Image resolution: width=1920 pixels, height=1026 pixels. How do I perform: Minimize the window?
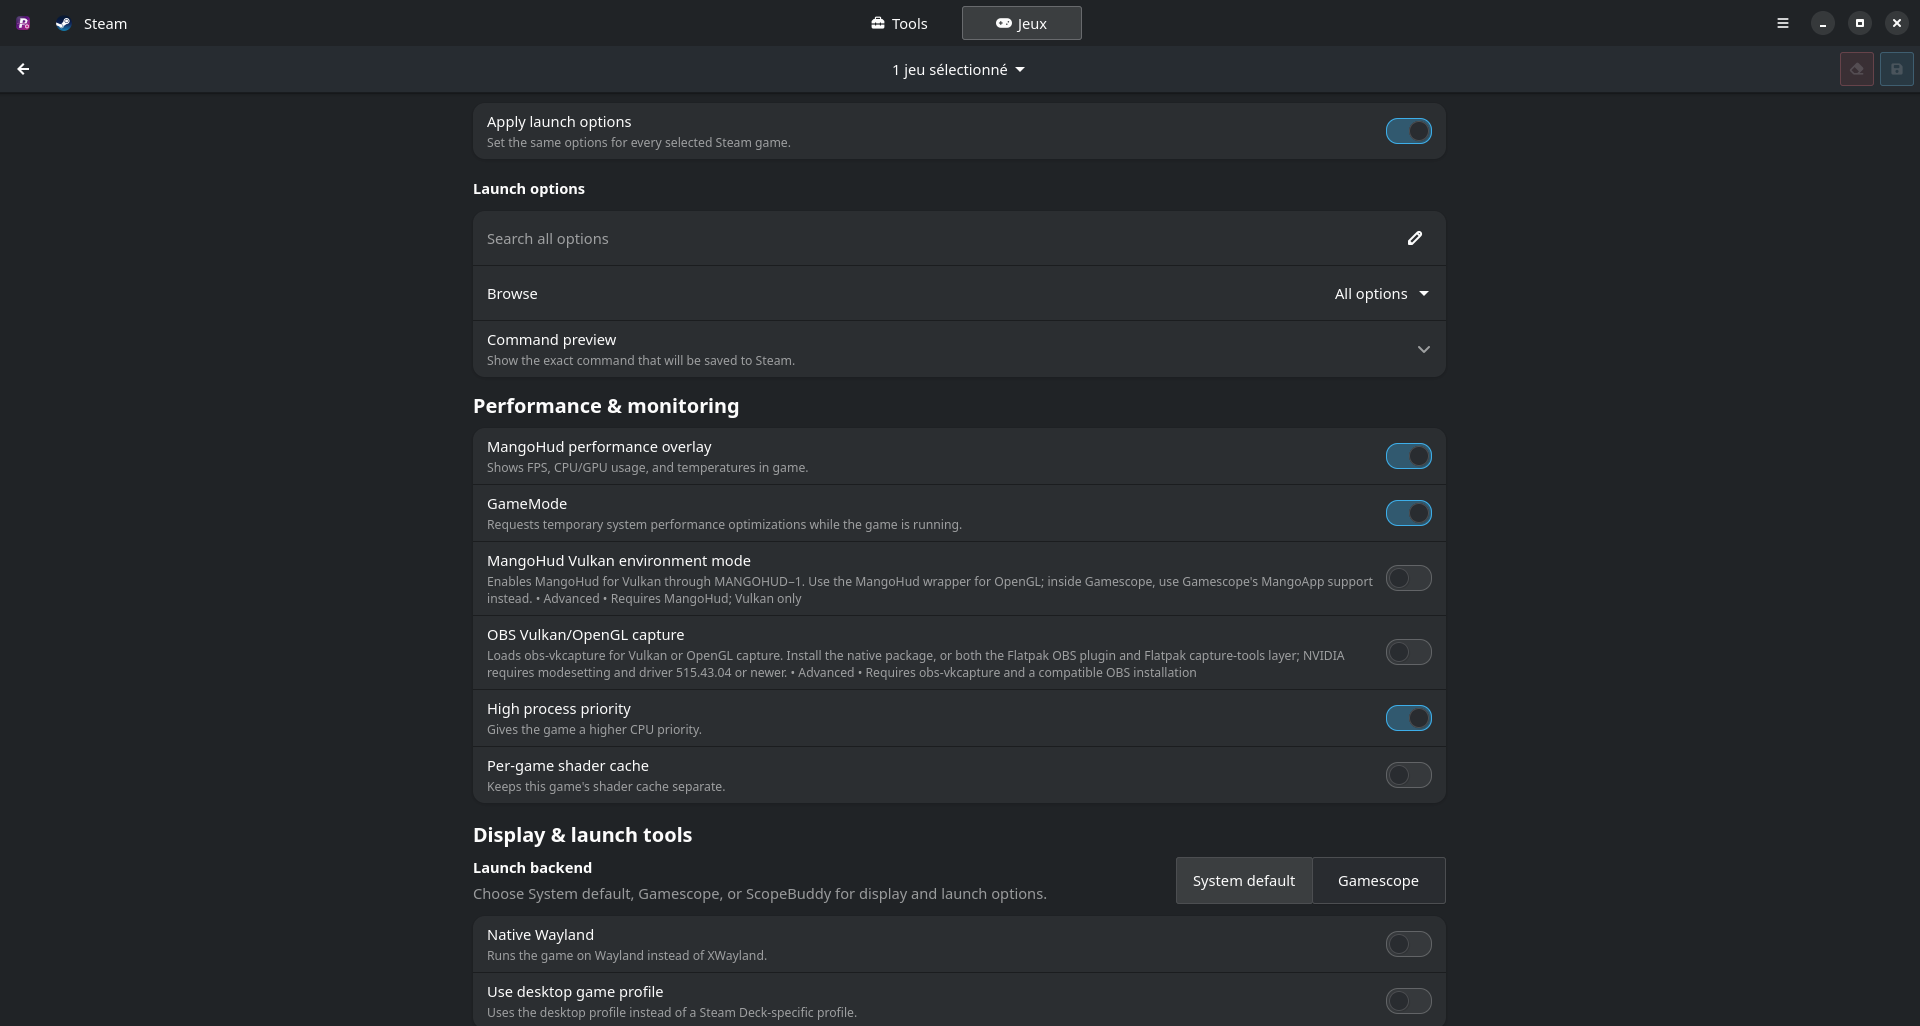pos(1823,23)
